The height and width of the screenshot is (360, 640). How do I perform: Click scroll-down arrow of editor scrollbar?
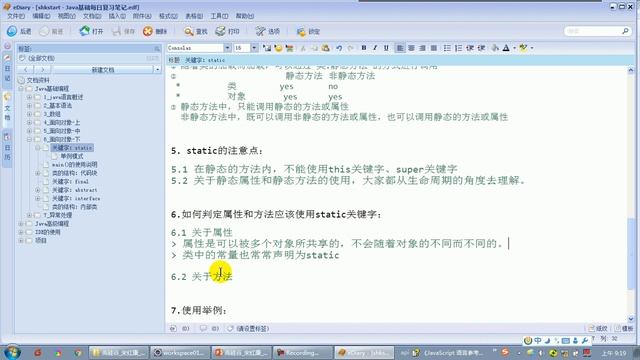tap(631, 319)
